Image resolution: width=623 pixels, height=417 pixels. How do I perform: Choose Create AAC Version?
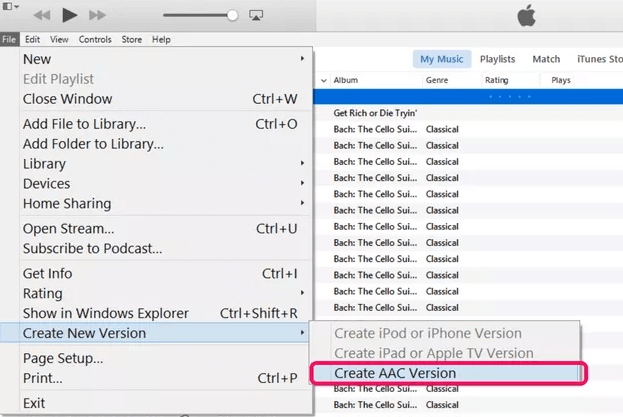pos(394,373)
